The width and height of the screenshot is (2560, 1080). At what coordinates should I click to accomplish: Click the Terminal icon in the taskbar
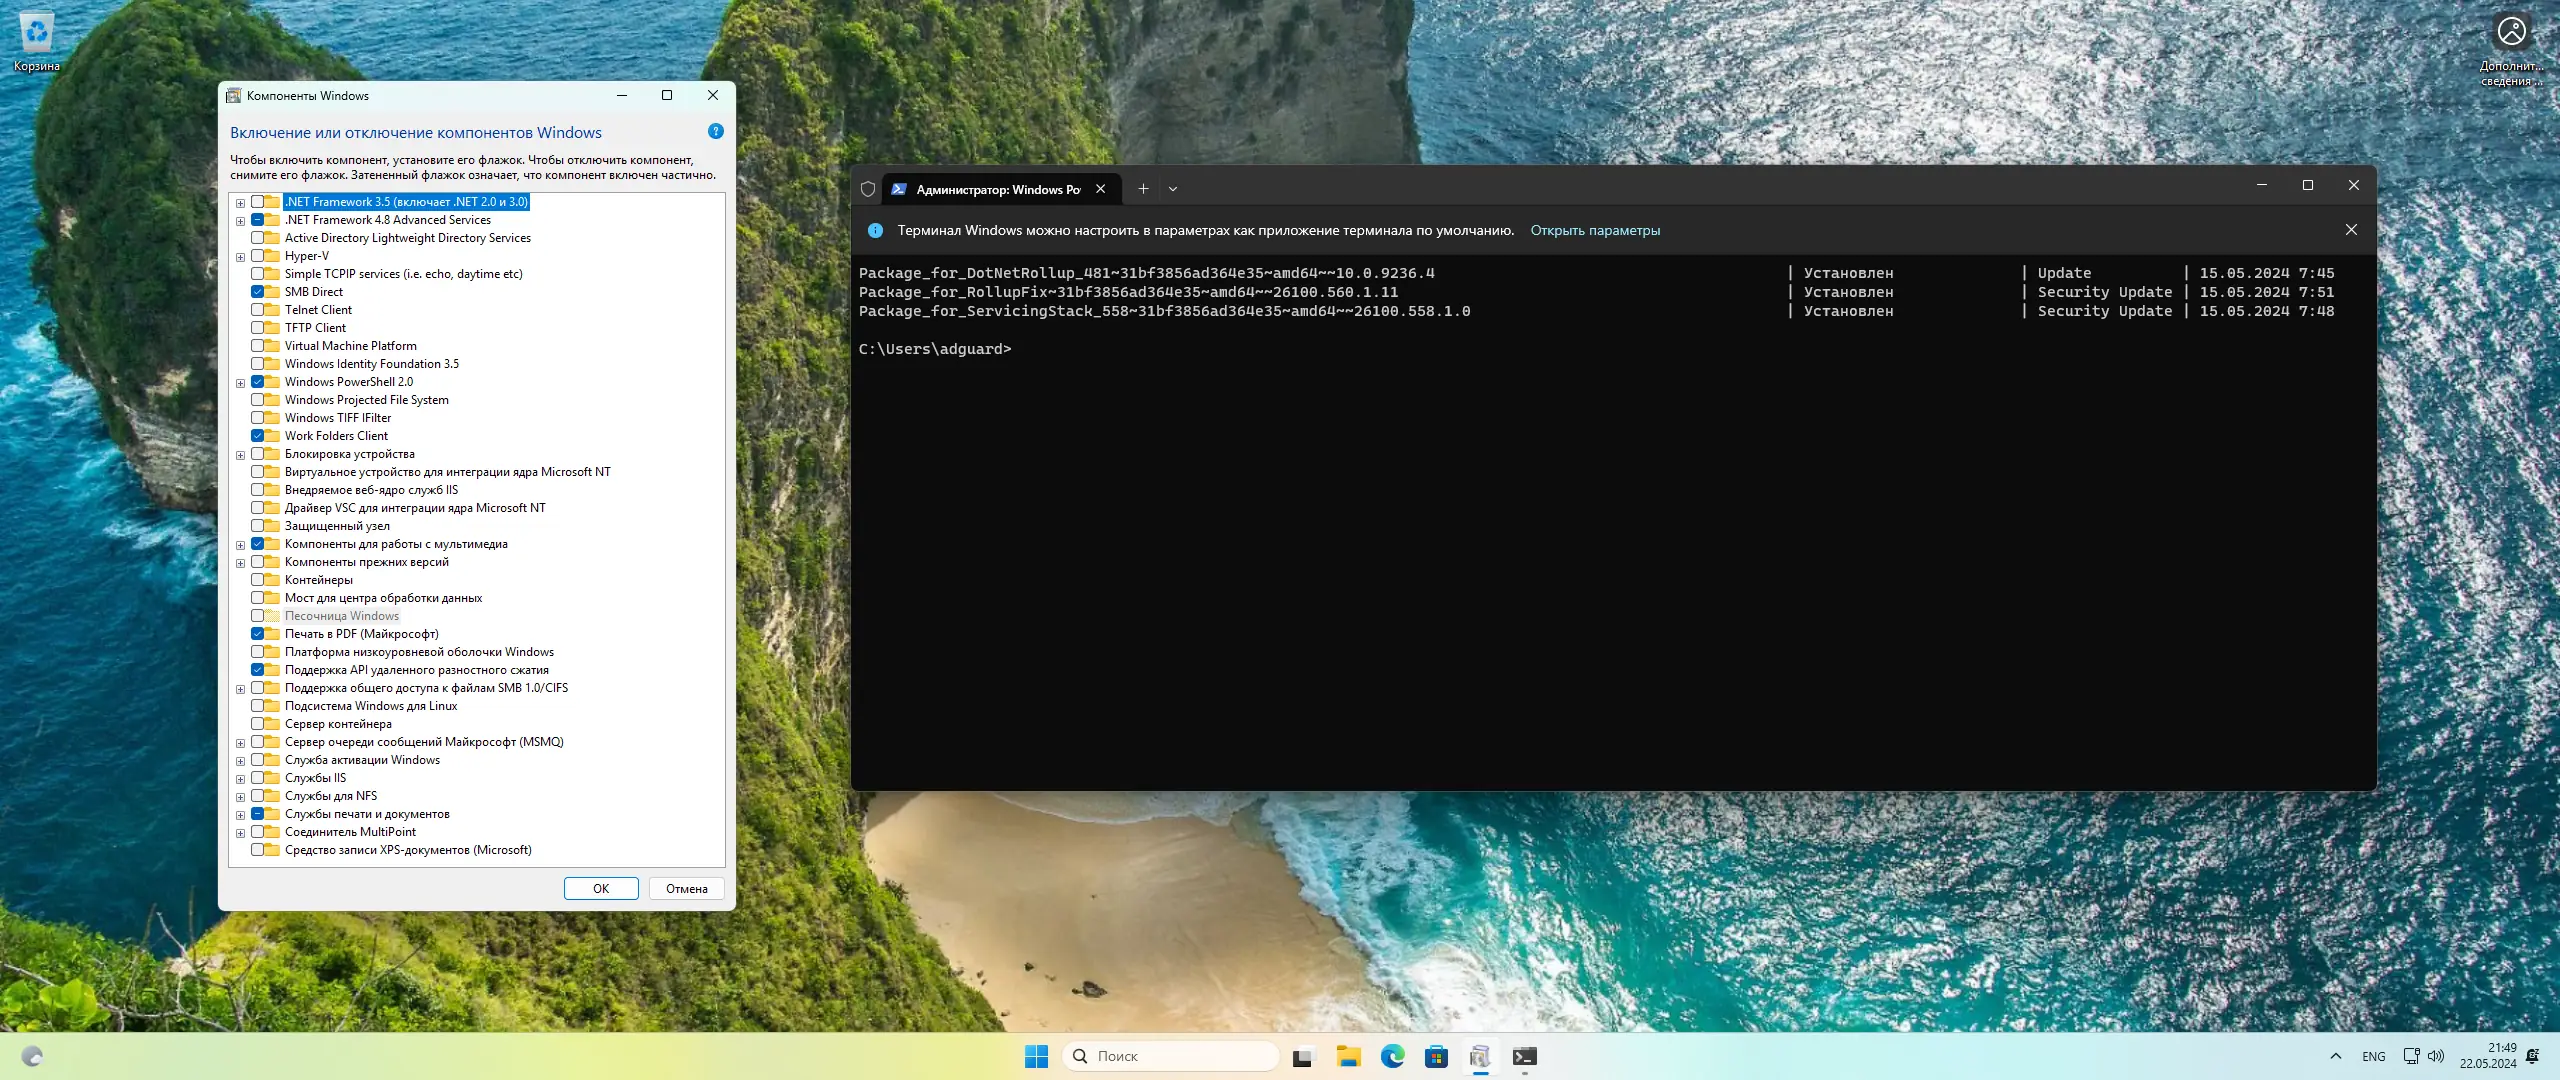click(x=1524, y=1056)
